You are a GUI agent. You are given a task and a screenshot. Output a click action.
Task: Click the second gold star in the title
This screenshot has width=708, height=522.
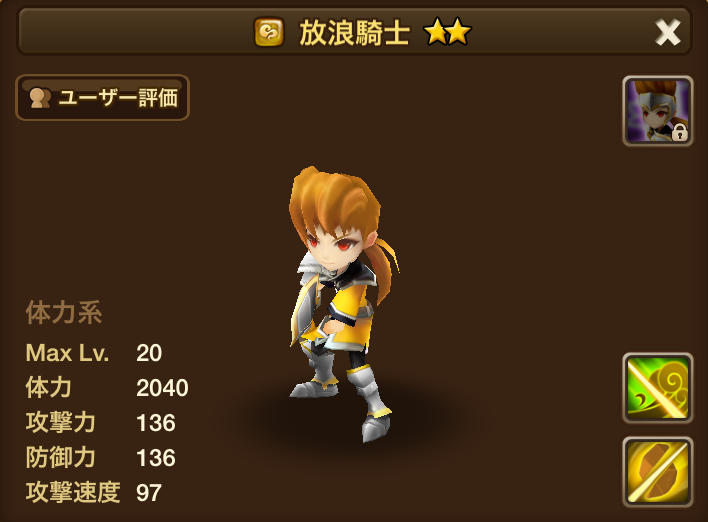point(459,32)
